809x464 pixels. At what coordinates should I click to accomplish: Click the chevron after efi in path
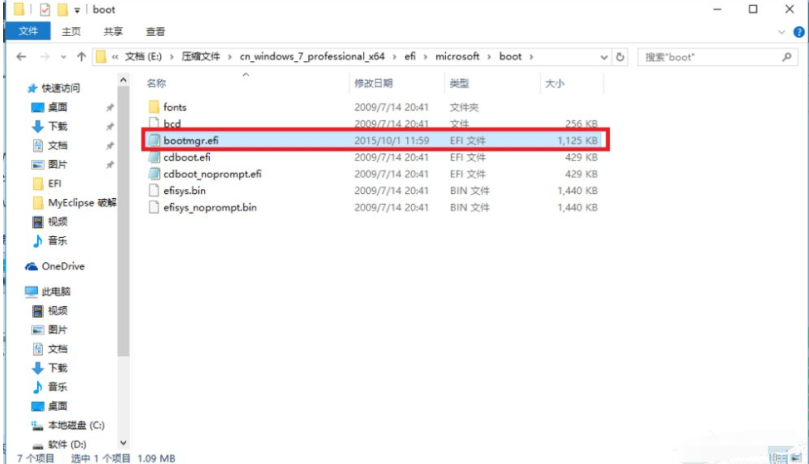426,57
